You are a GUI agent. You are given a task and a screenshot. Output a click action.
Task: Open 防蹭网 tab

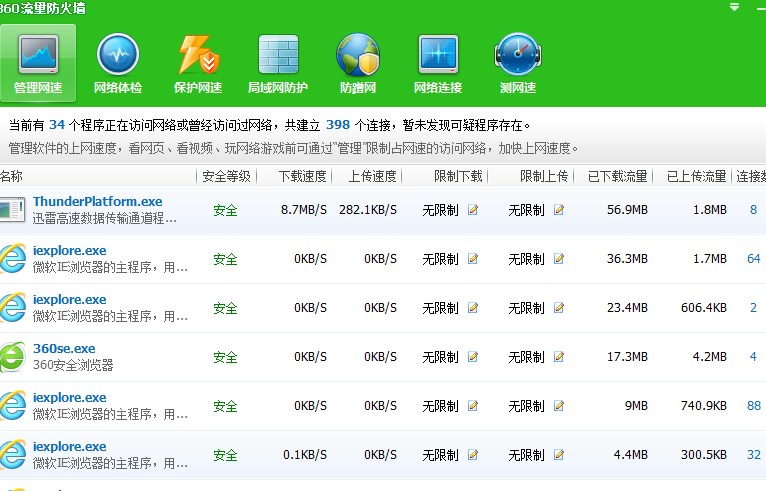[358, 63]
